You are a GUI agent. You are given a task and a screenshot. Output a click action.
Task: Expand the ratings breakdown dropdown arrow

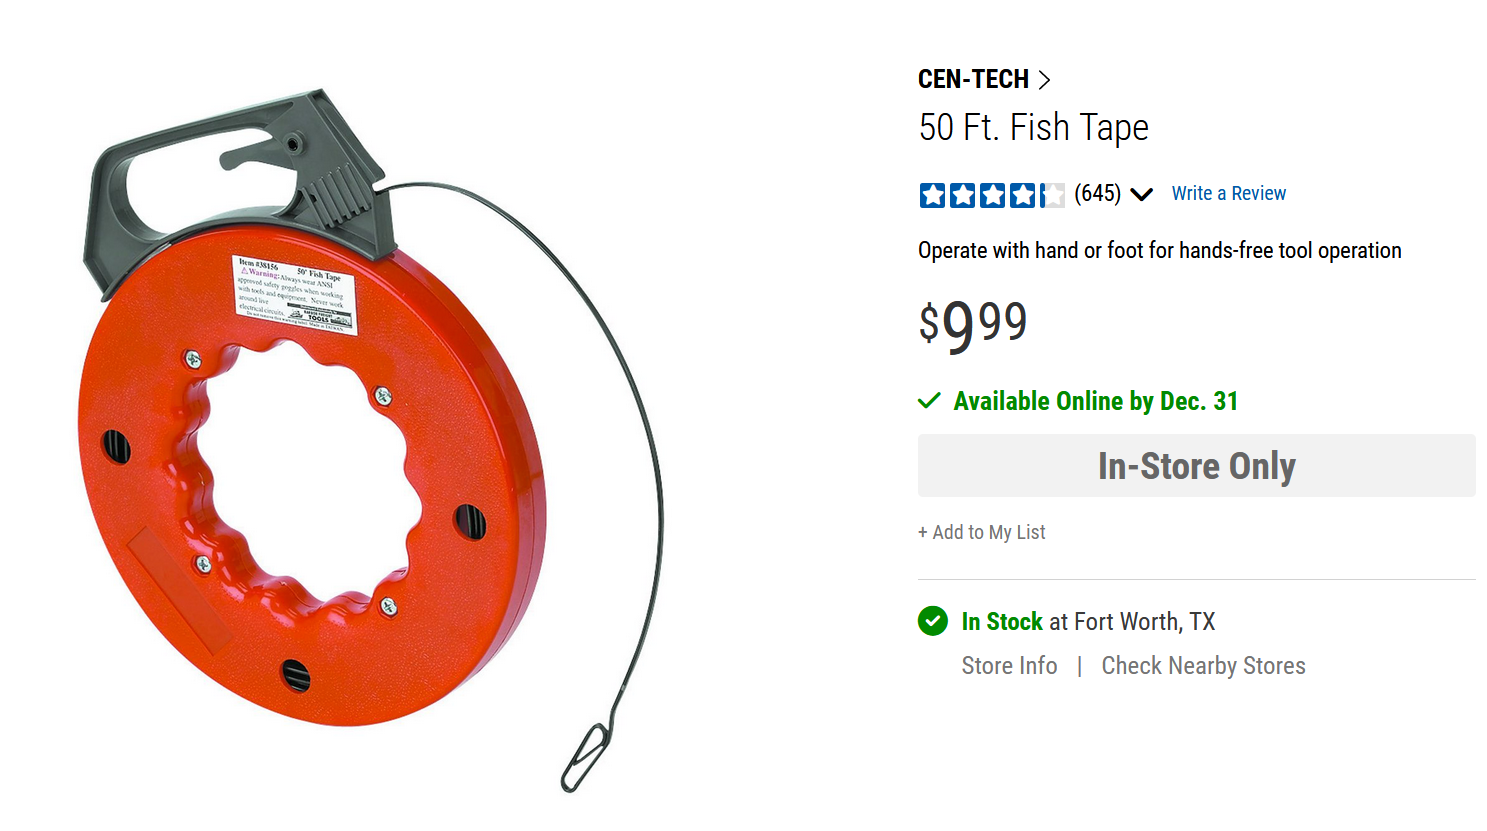point(1141,194)
